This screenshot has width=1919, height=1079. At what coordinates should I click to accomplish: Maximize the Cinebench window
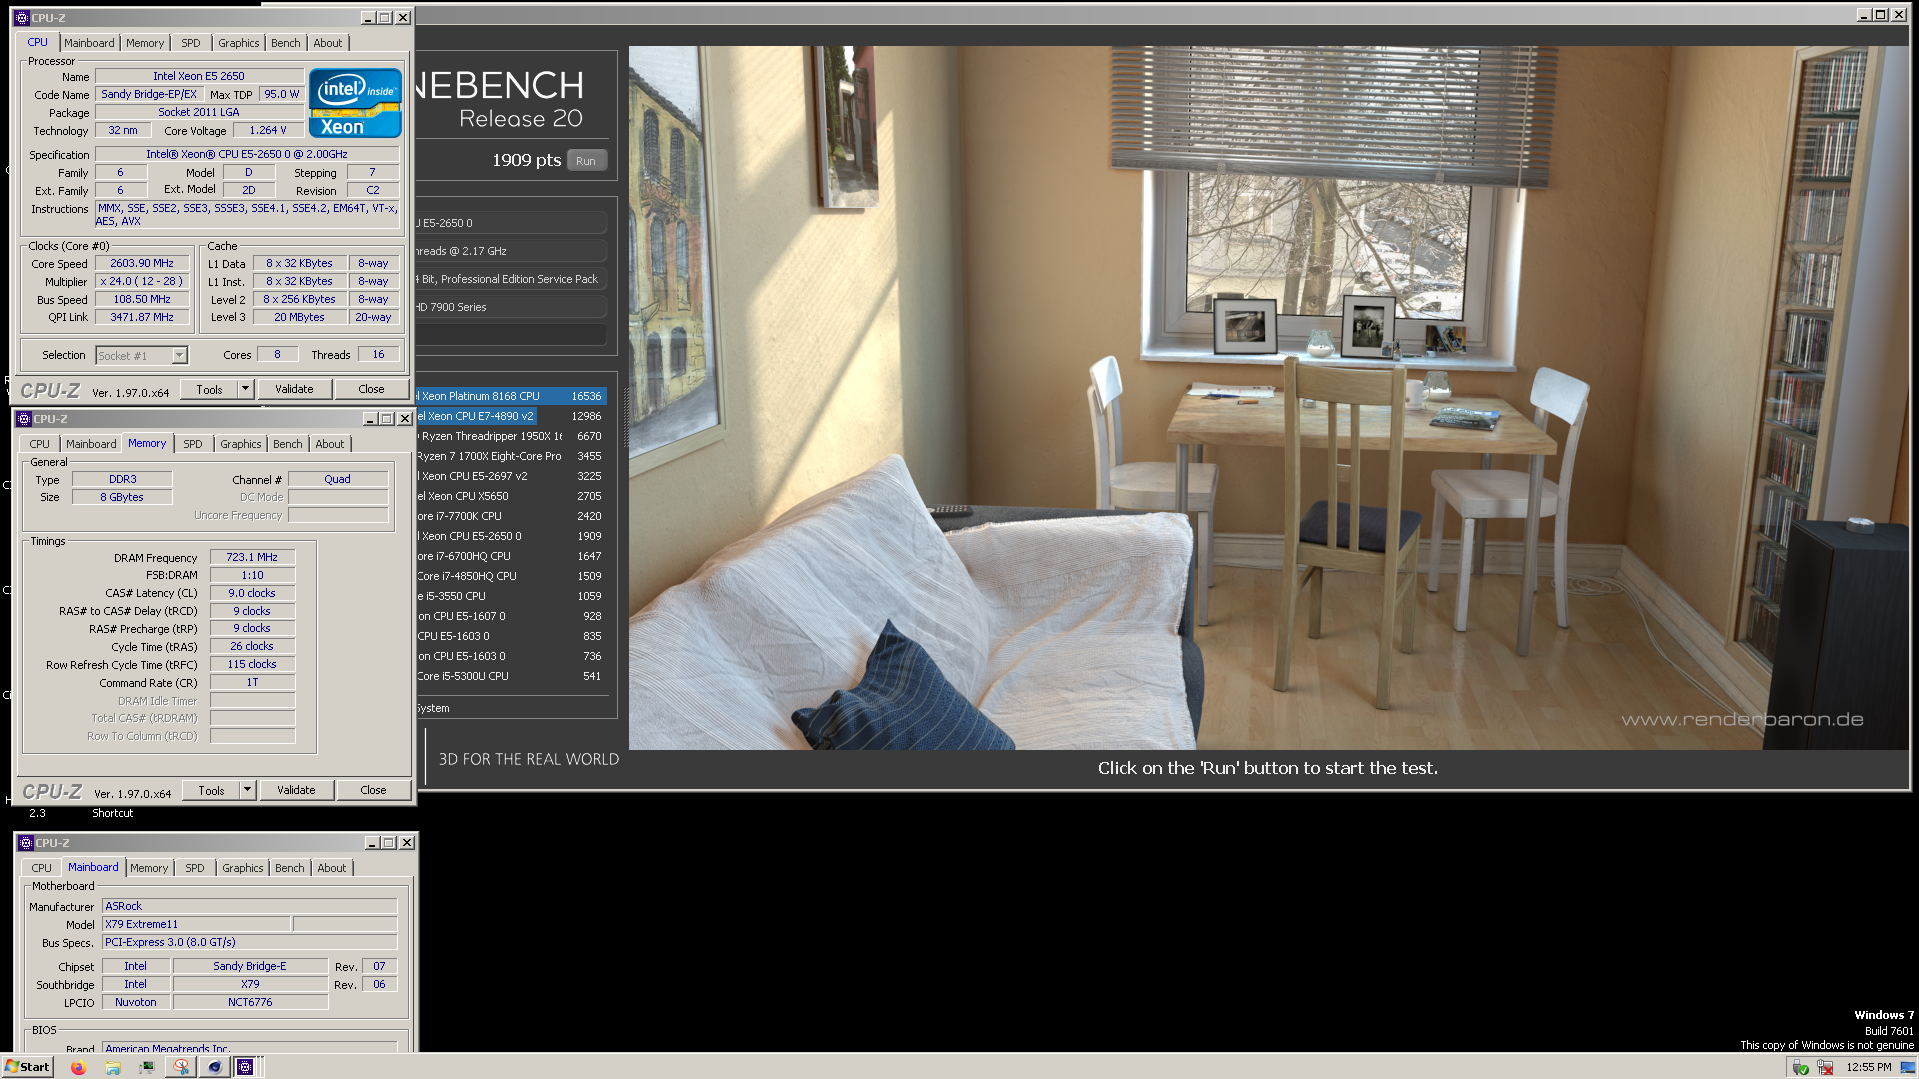1880,15
